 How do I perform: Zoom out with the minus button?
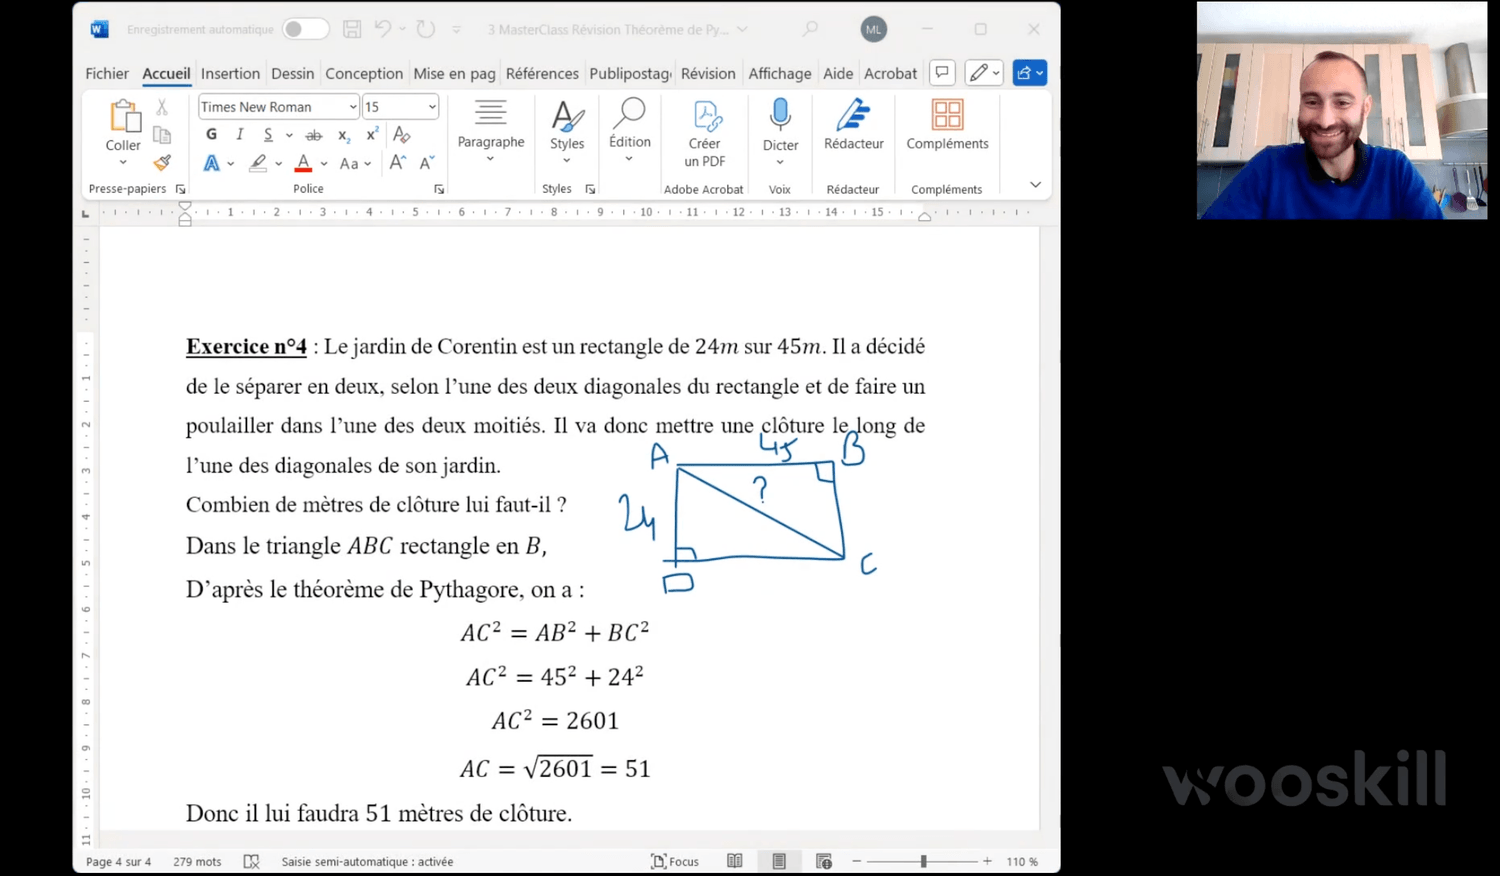tap(857, 861)
